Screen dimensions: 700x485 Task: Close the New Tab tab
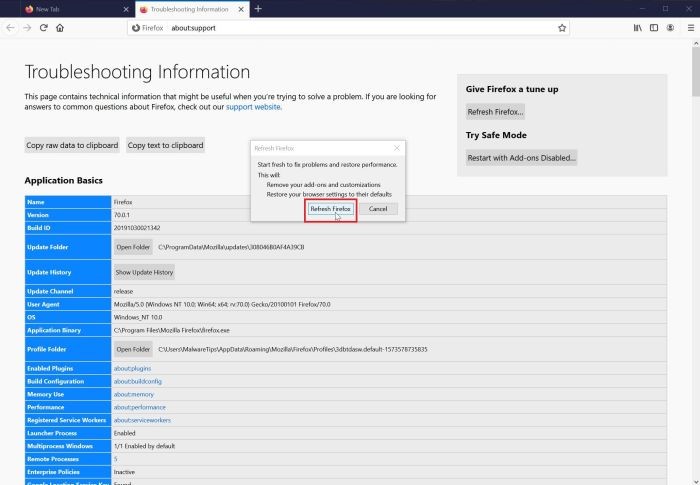126,9
